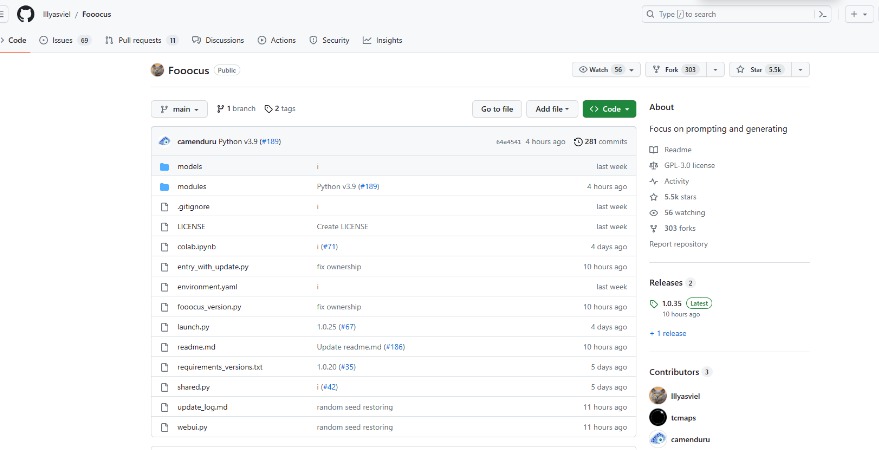Image resolution: width=879 pixels, height=450 pixels.
Task: Click the Fooocus breadcrumb repository link
Action: click(x=96, y=15)
